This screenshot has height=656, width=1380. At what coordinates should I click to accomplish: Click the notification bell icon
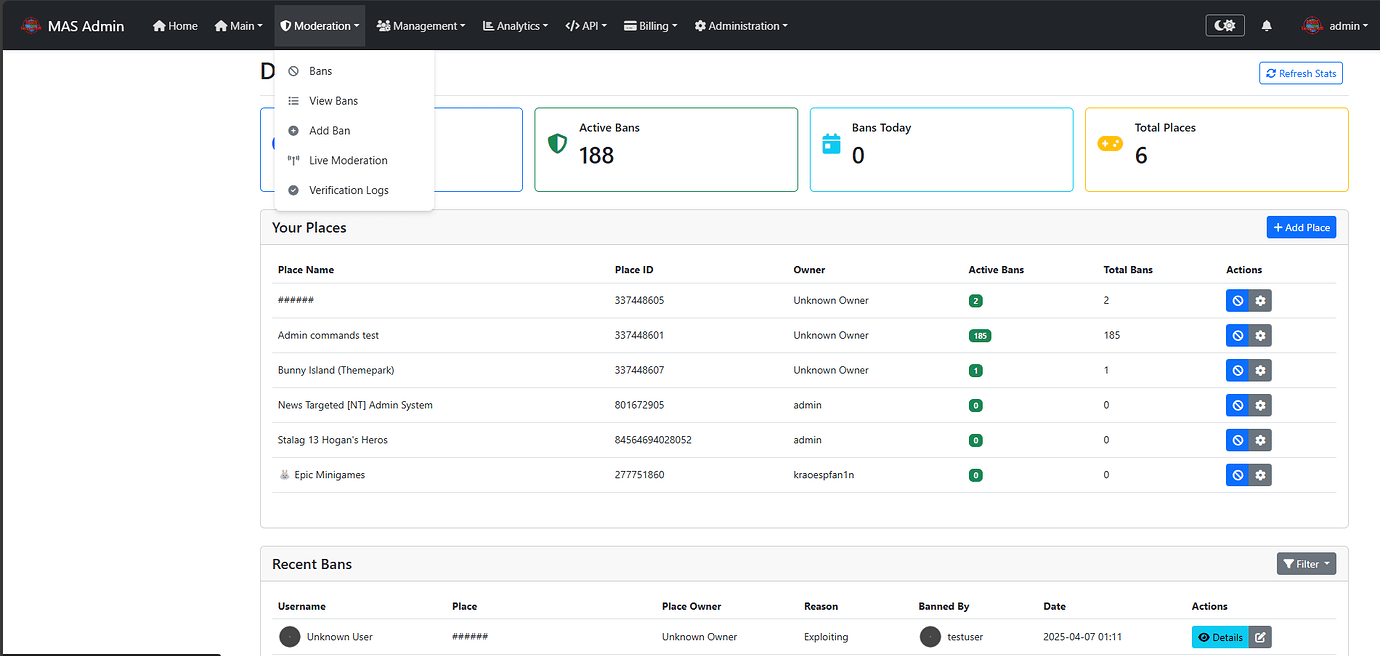(x=1267, y=26)
